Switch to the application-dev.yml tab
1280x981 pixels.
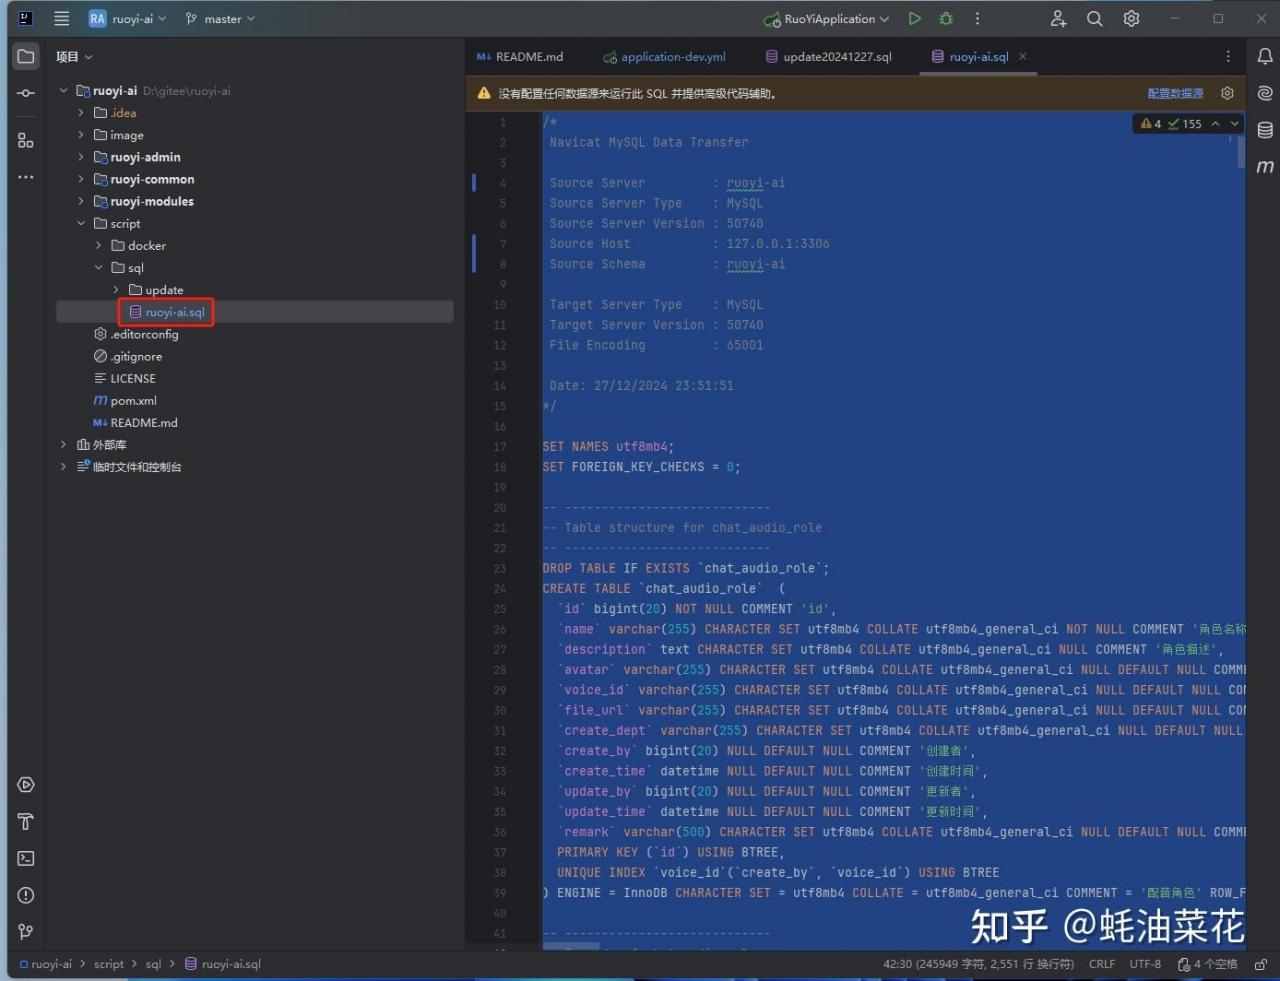tap(664, 57)
